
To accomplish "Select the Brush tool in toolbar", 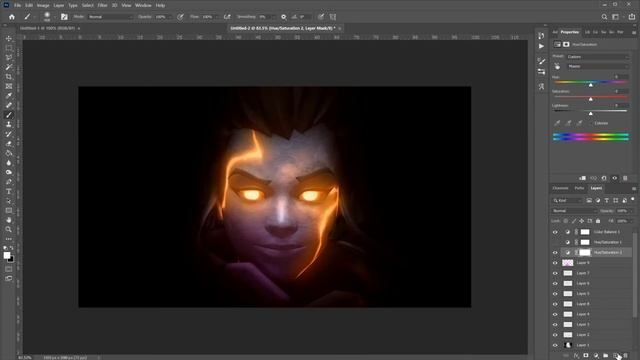I will pyautogui.click(x=9, y=115).
